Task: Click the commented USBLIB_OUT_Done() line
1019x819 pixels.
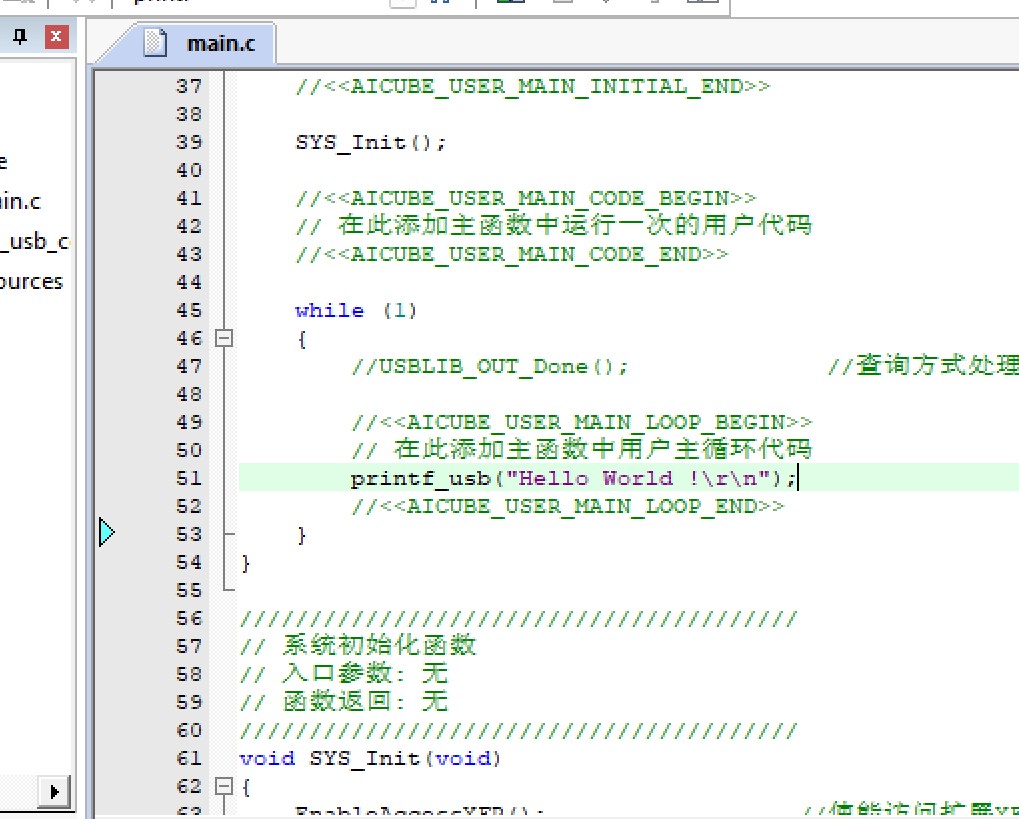Action: tap(490, 367)
